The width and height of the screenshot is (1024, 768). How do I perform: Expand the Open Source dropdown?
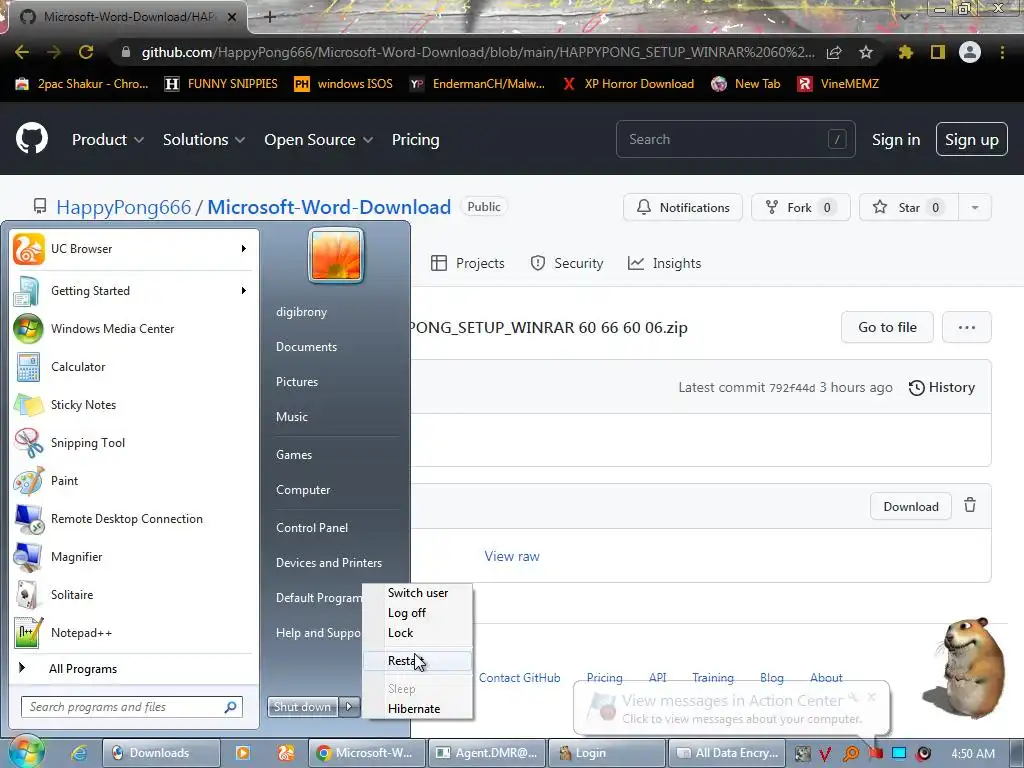click(319, 140)
